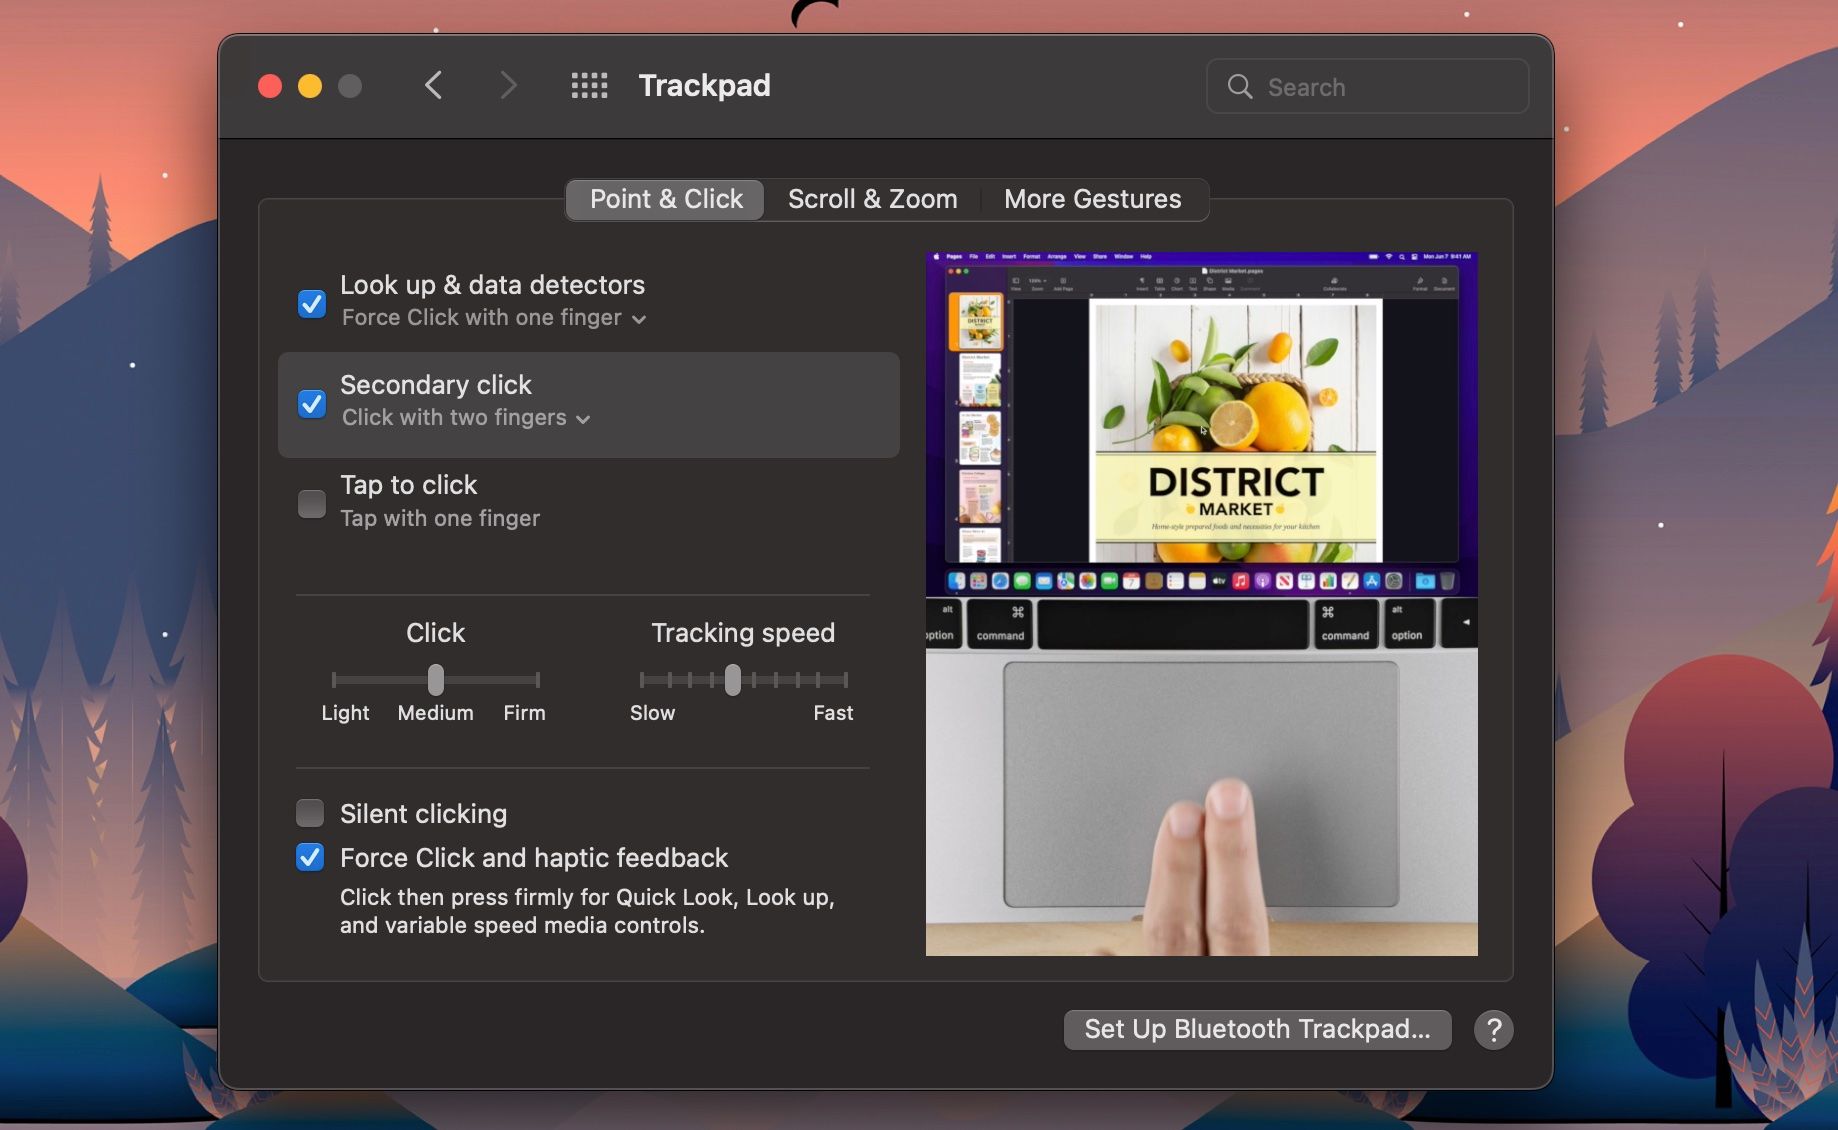Click the forward navigation arrow
Screen dimensions: 1838x1130
tap(508, 86)
